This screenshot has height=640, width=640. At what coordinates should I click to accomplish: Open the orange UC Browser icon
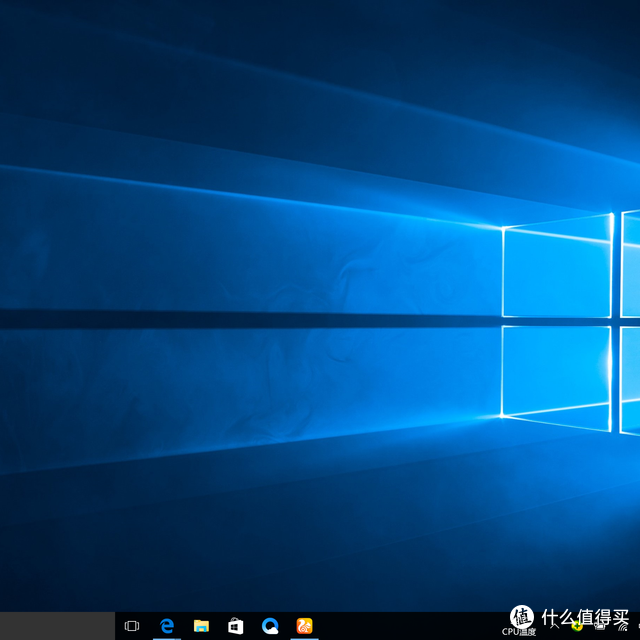(304, 626)
